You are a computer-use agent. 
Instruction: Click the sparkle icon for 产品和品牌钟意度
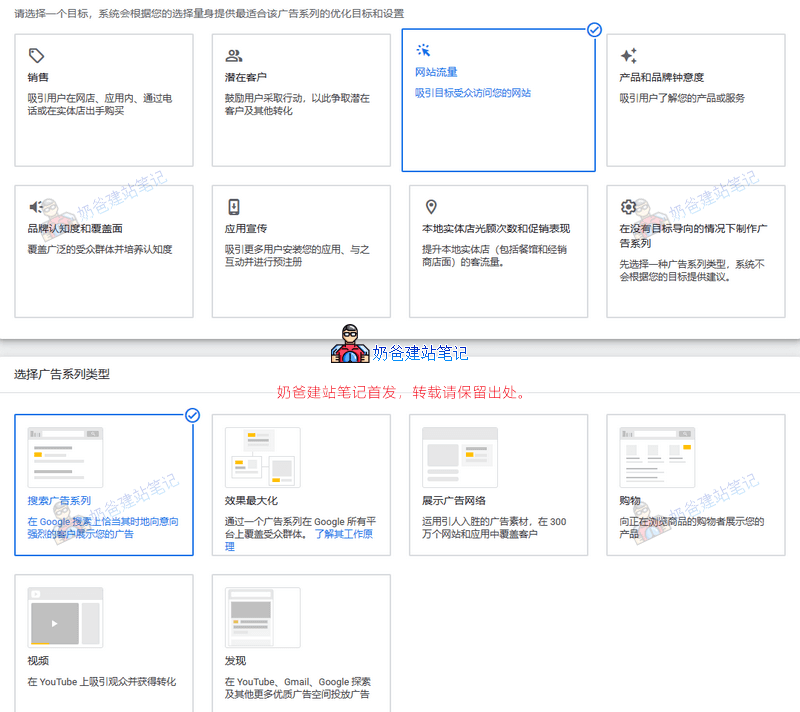(x=628, y=55)
